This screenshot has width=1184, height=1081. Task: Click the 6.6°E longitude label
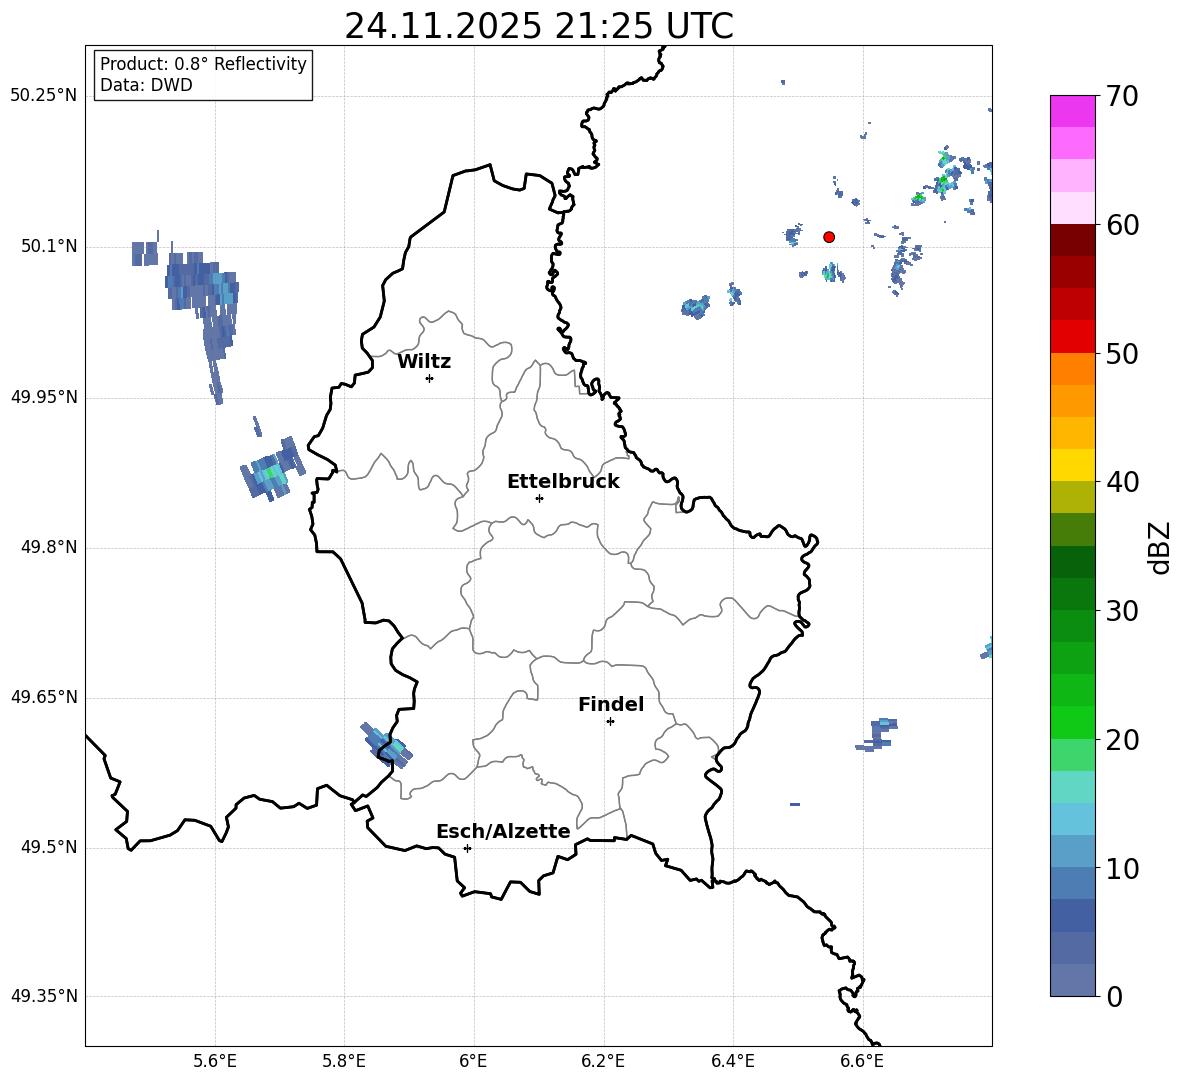click(862, 1062)
